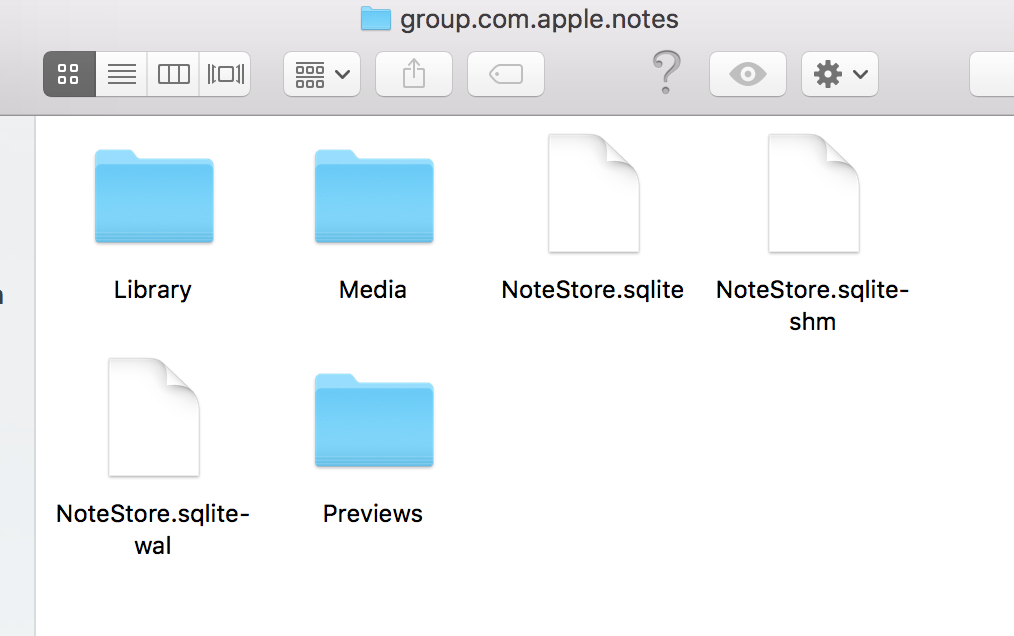Click the Library folder name label
This screenshot has height=636, width=1014.
(153, 290)
